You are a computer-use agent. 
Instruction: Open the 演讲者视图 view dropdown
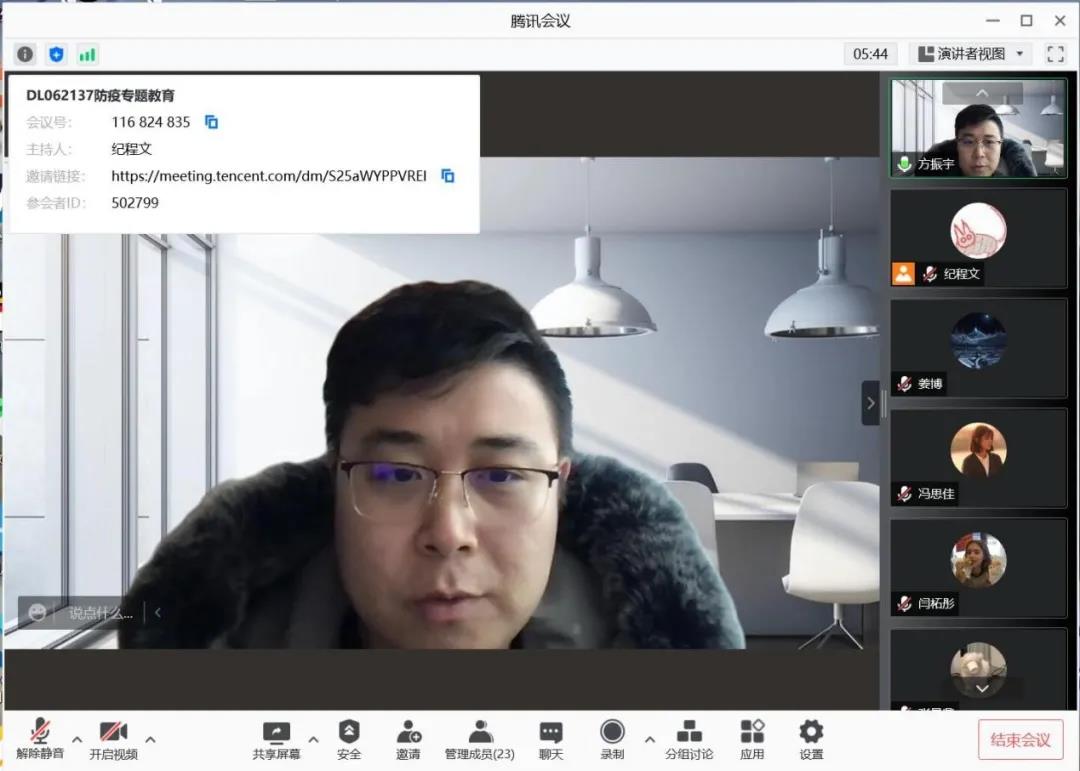[x=972, y=54]
